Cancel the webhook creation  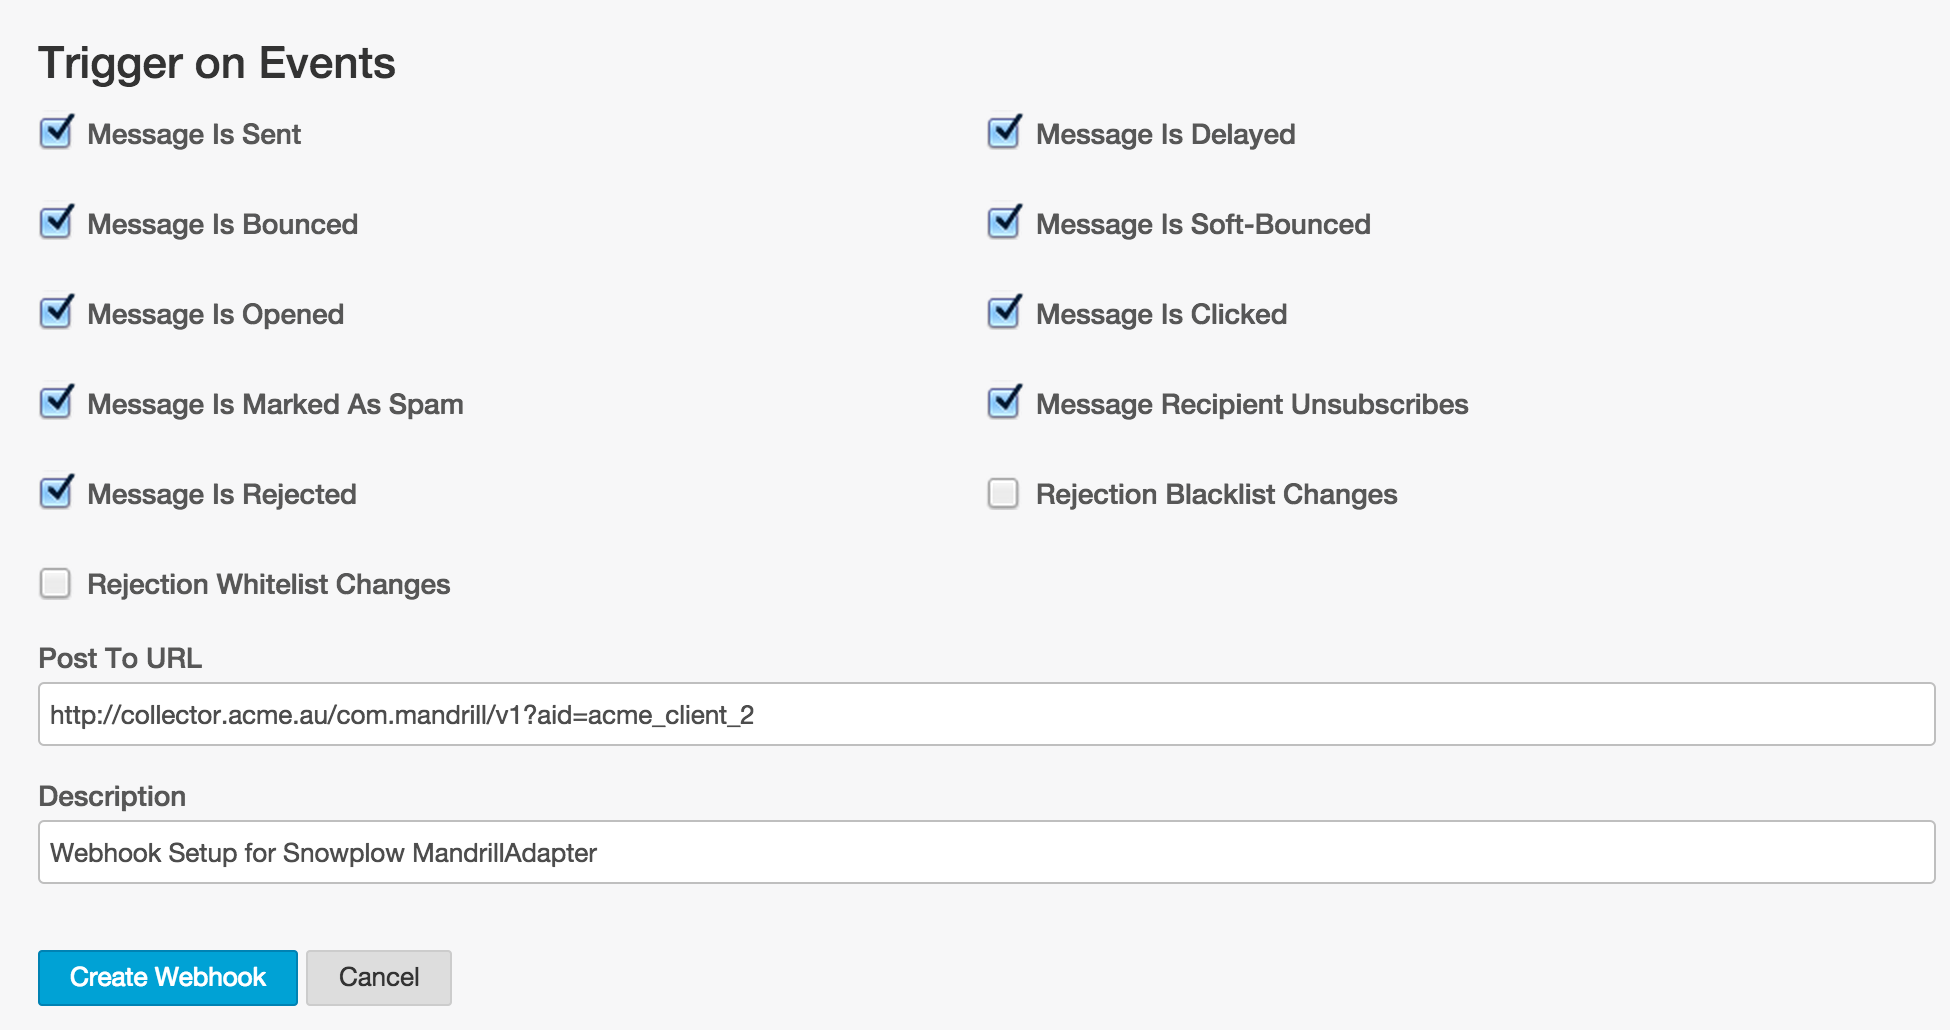[378, 977]
